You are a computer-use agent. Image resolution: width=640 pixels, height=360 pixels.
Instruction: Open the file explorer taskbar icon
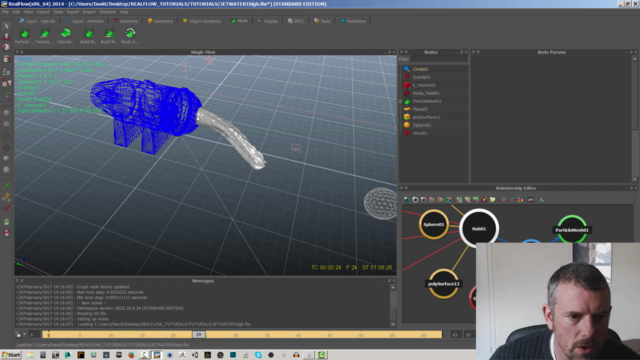[x=30, y=355]
